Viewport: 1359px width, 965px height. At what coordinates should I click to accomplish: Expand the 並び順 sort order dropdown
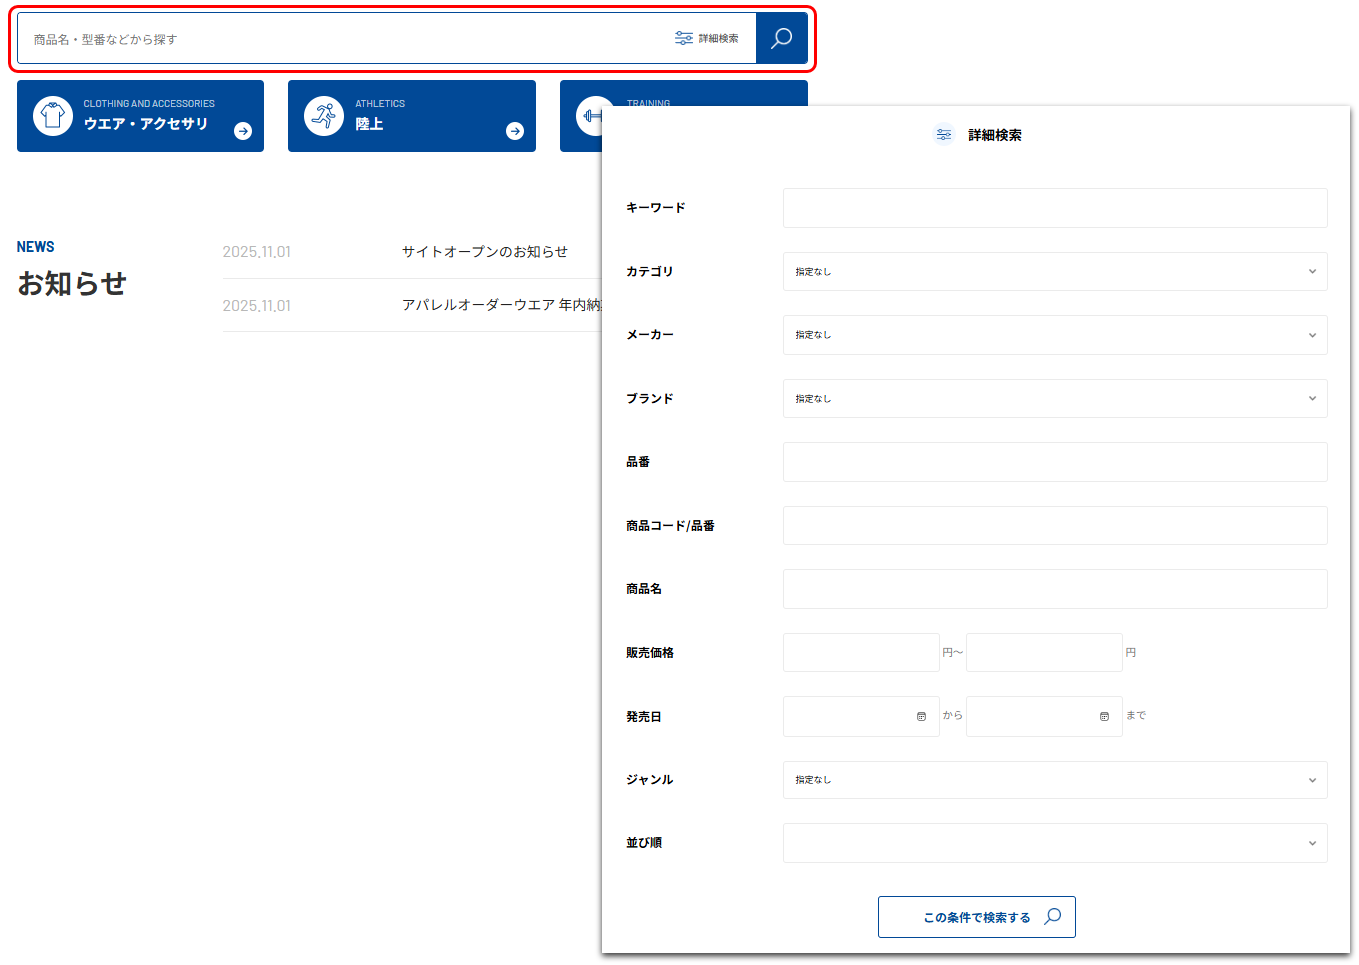pyautogui.click(x=1054, y=843)
